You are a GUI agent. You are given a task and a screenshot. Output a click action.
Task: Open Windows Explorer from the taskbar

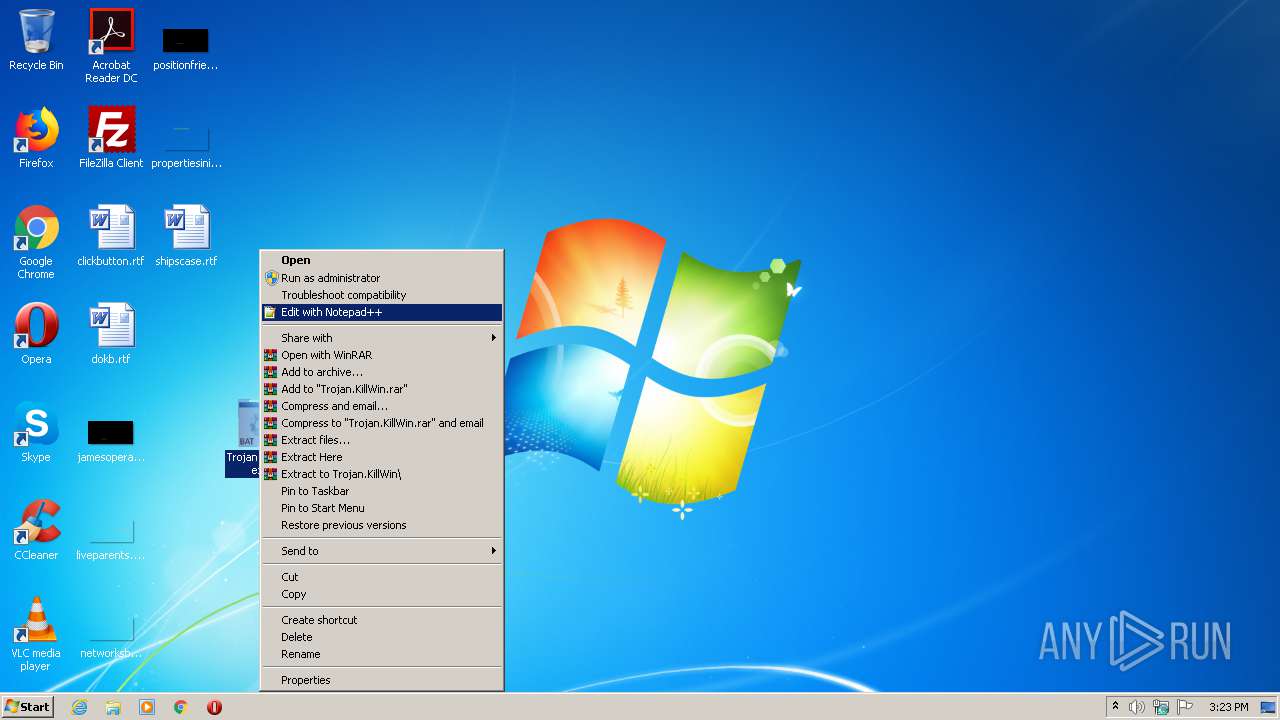113,707
